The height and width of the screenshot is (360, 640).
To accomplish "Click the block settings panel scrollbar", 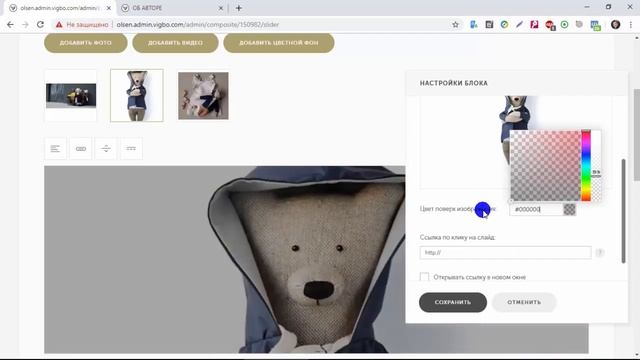I will click(x=623, y=211).
